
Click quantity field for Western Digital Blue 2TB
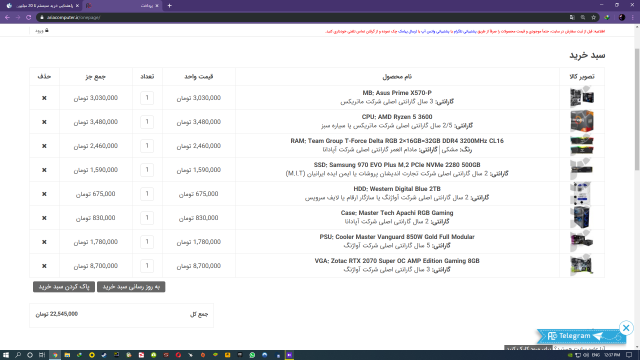(x=147, y=194)
